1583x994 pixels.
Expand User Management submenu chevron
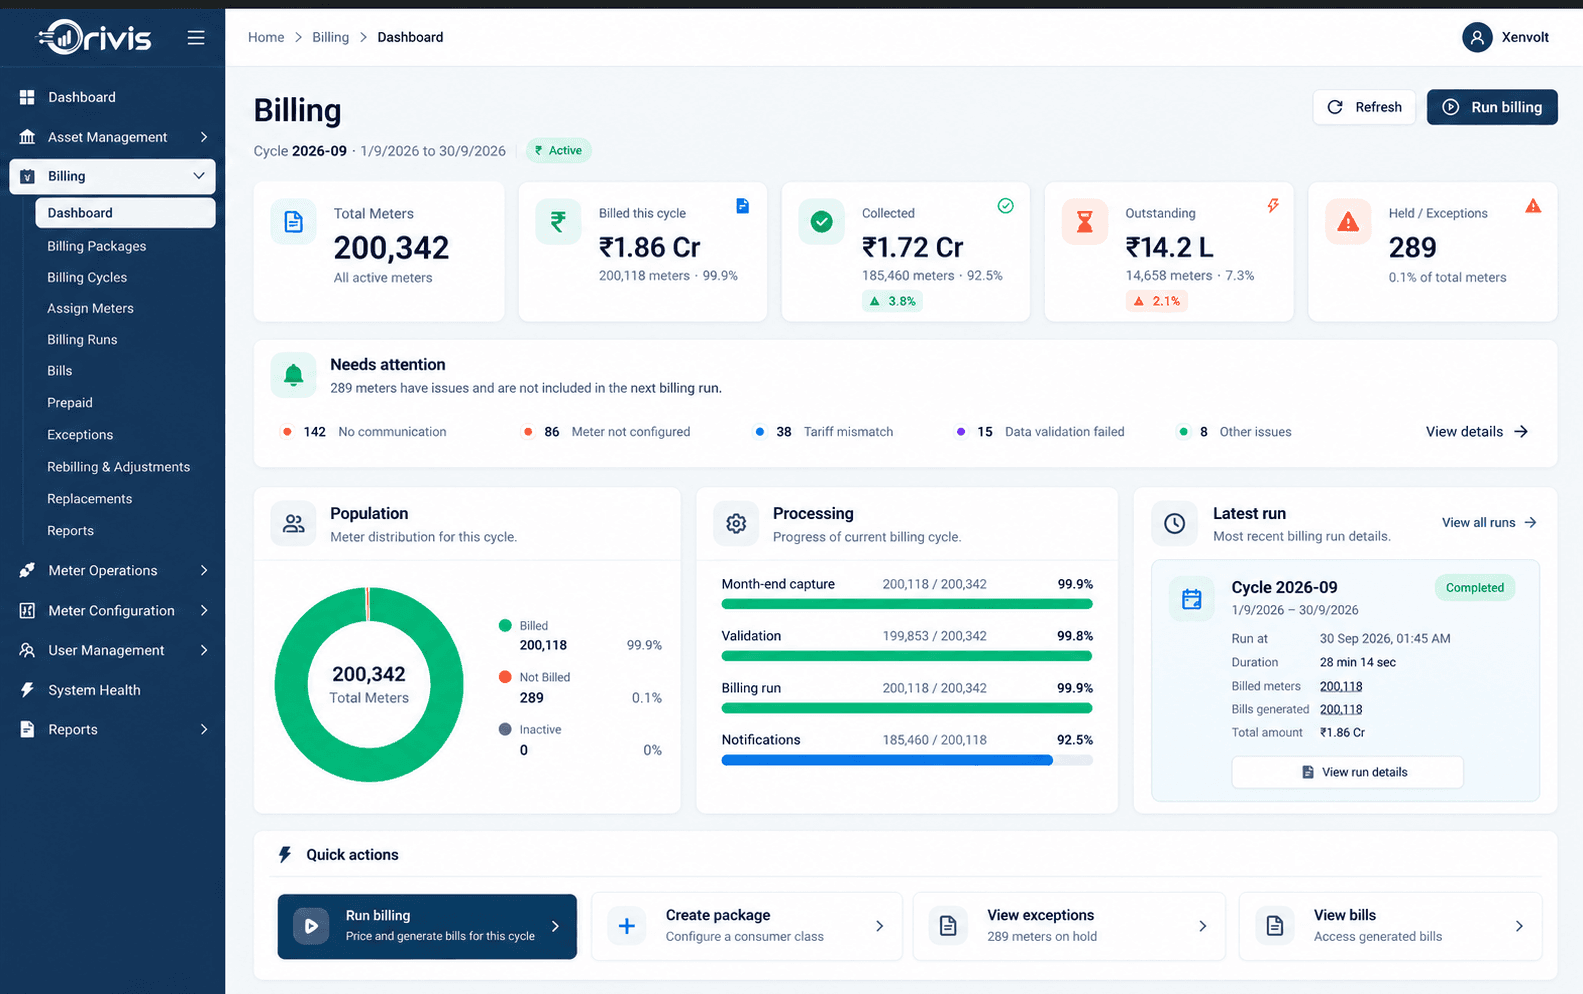[204, 650]
